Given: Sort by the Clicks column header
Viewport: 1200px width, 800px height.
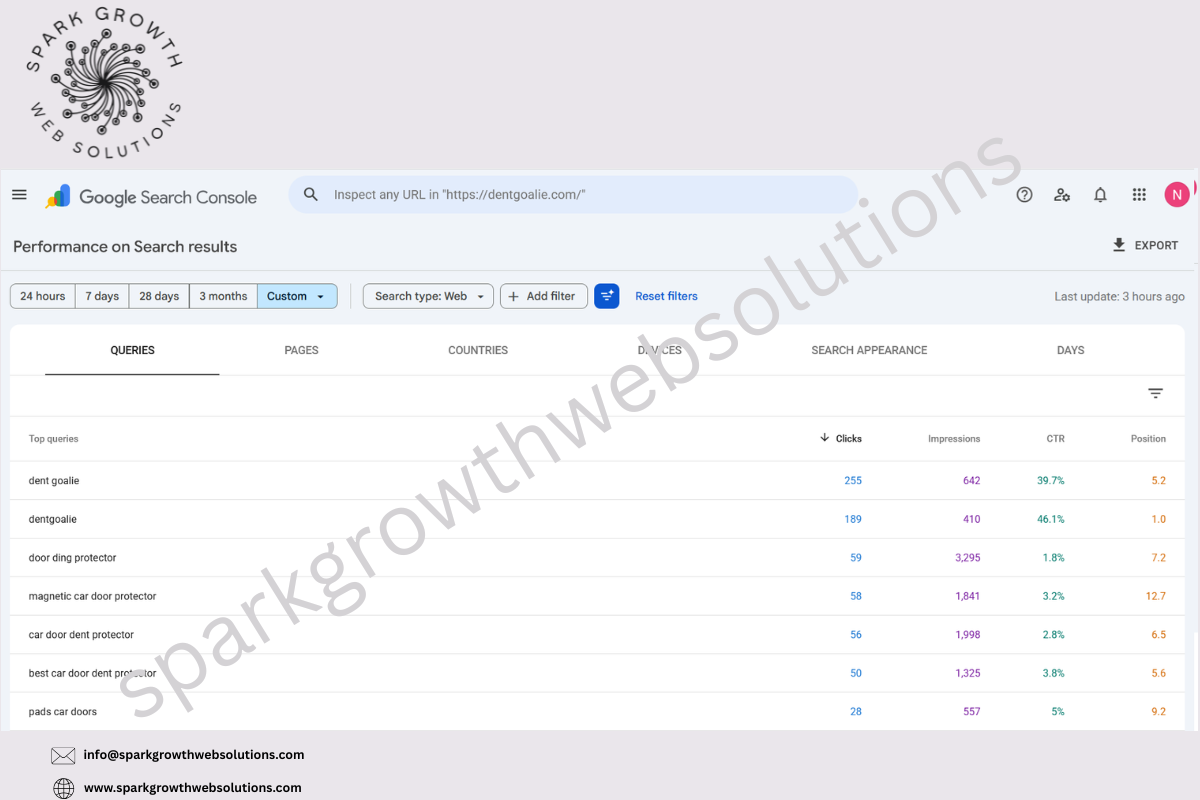Looking at the screenshot, I should coord(849,439).
